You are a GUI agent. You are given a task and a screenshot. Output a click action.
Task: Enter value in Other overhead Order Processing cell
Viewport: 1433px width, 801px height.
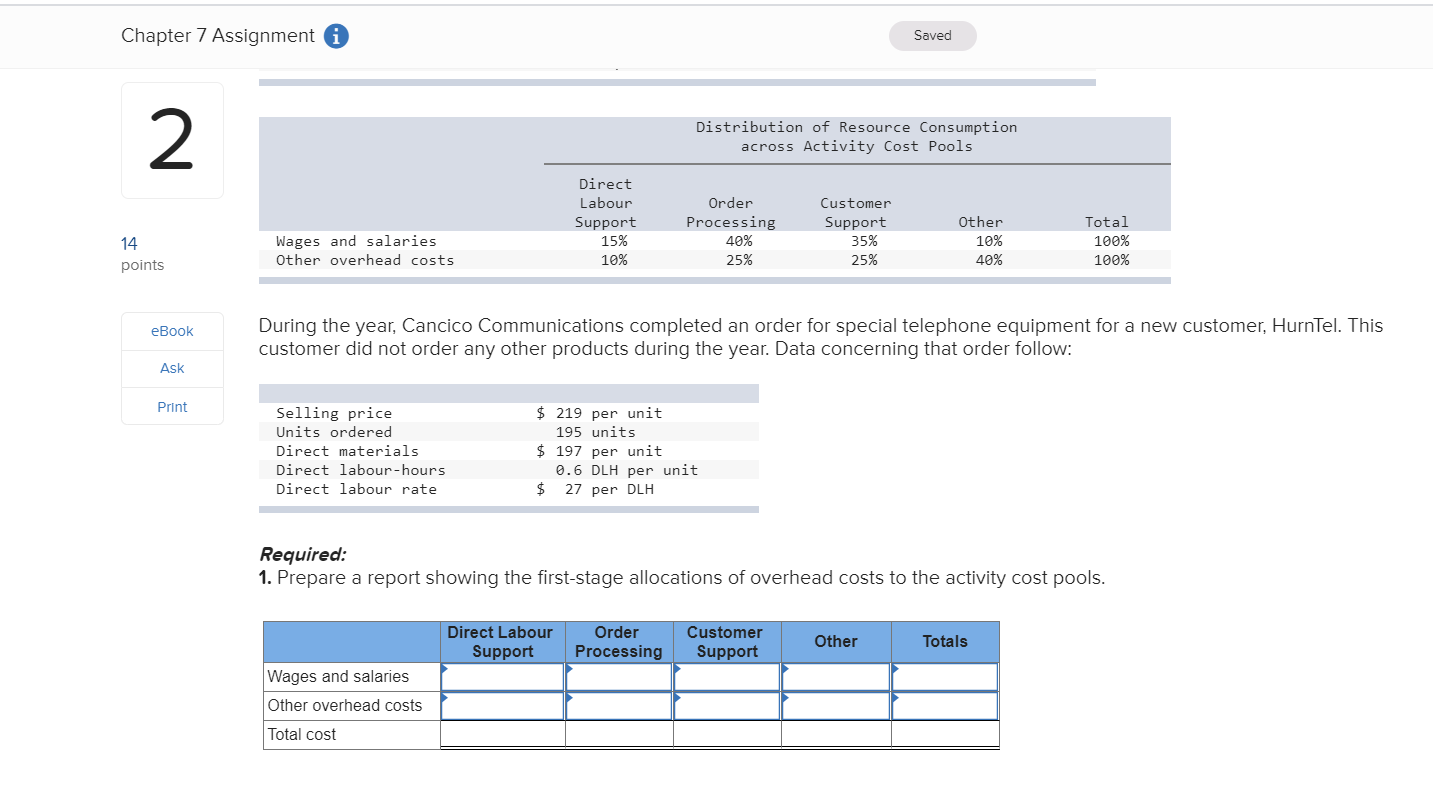coord(618,705)
